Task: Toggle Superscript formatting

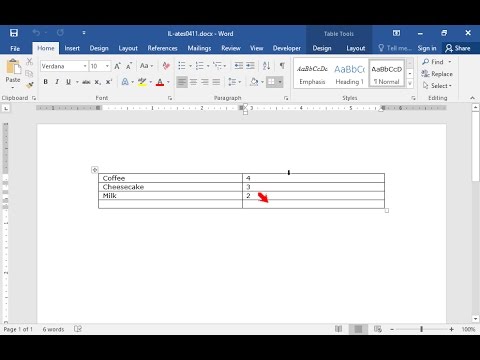Action: pyautogui.click(x=109, y=82)
